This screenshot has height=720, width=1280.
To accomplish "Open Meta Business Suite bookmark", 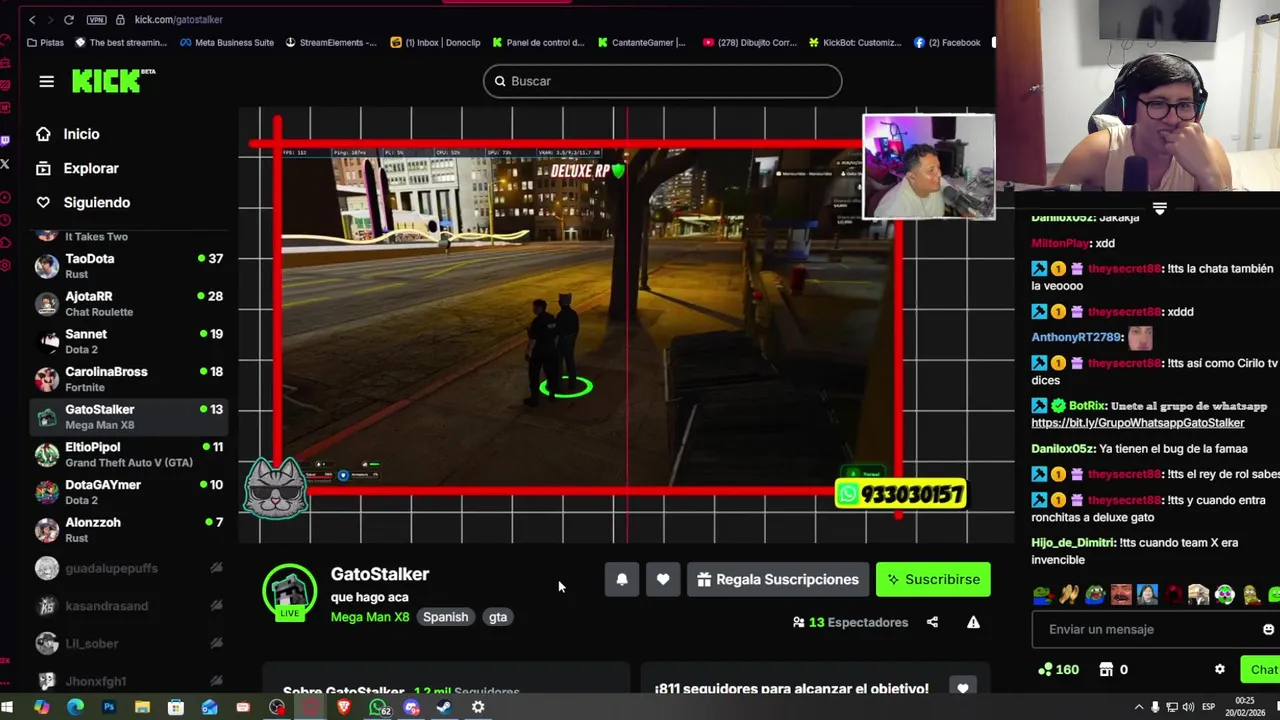I will pyautogui.click(x=226, y=43).
